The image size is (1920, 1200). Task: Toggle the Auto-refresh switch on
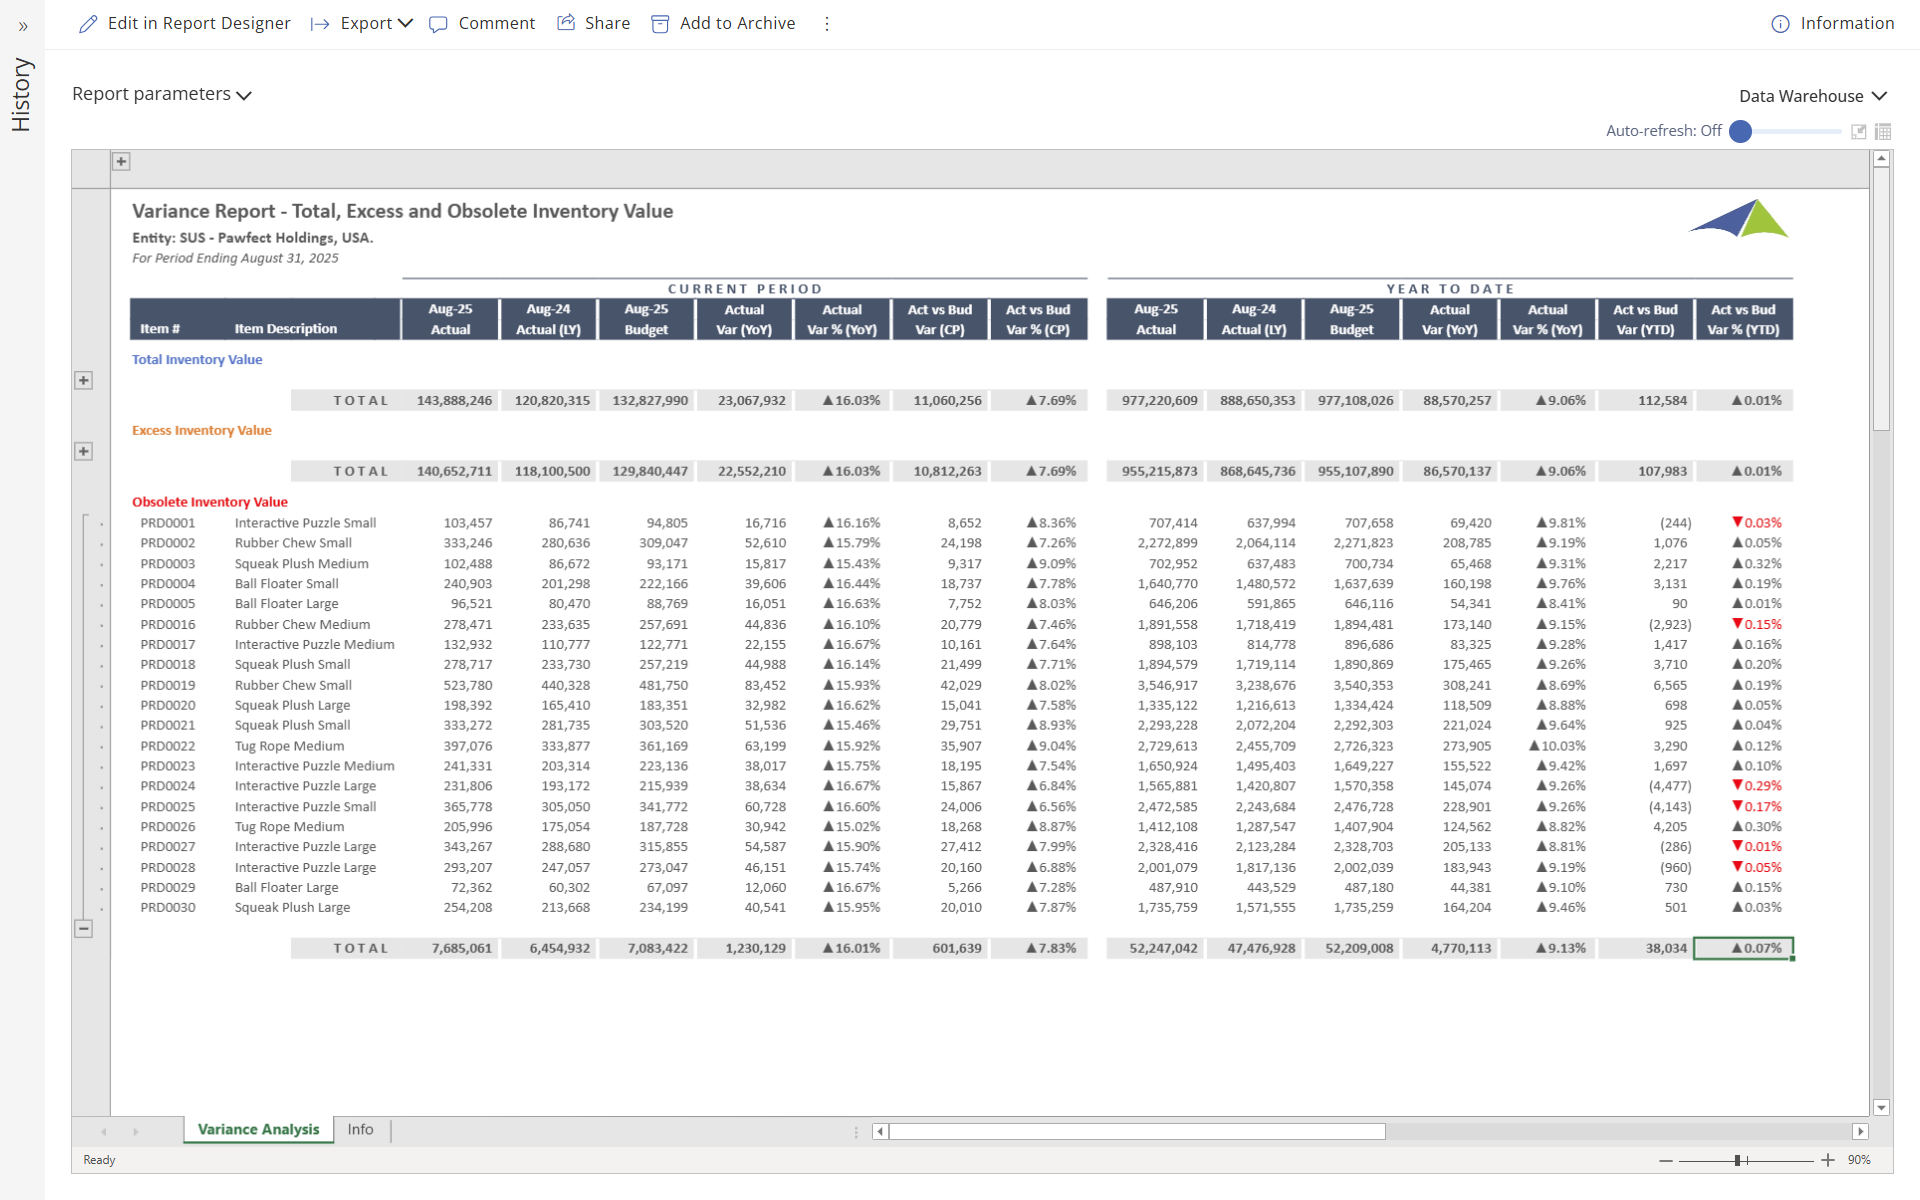1741,131
